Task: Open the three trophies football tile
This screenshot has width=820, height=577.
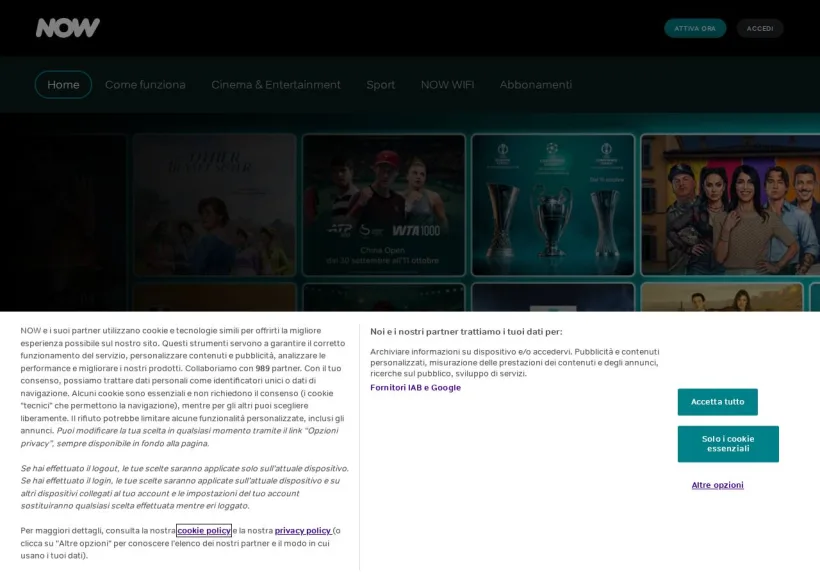Action: pos(553,205)
